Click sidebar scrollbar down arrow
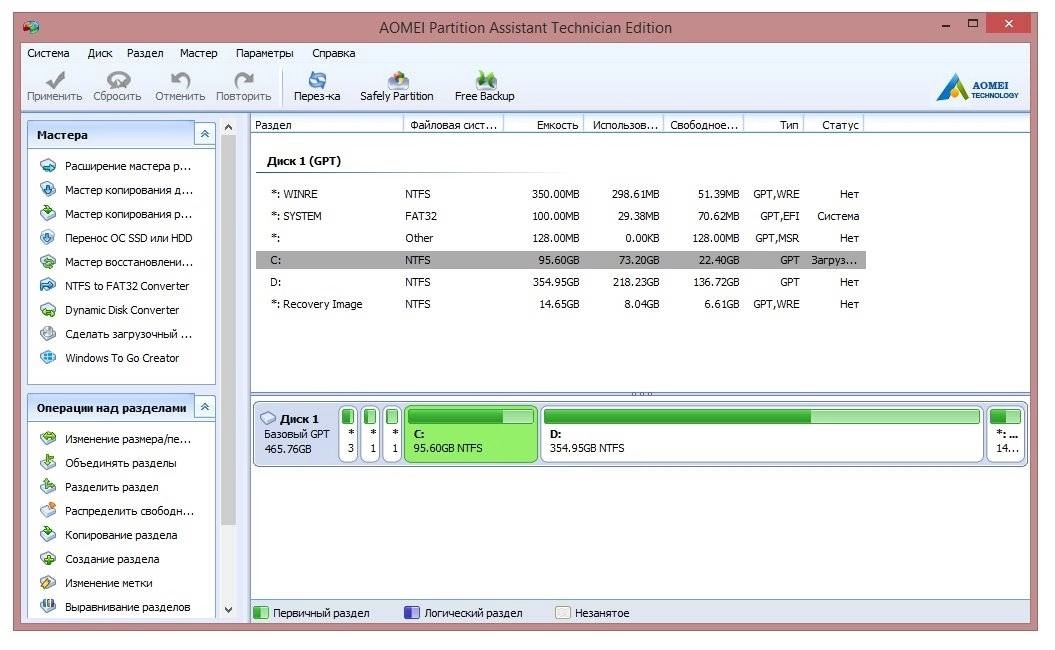Image resolution: width=1055 pixels, height=650 pixels. coord(228,610)
